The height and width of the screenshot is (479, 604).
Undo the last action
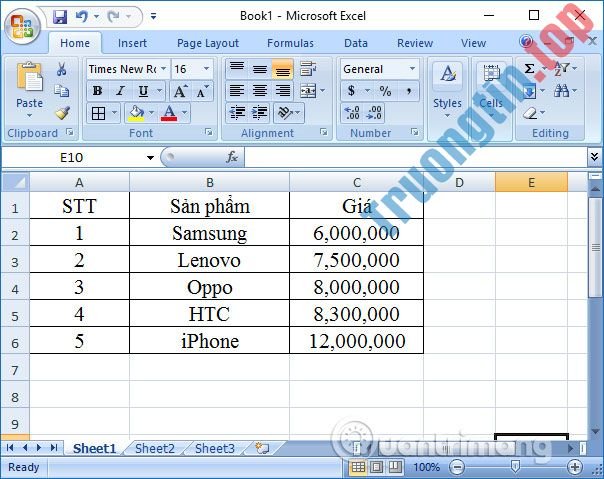[82, 17]
